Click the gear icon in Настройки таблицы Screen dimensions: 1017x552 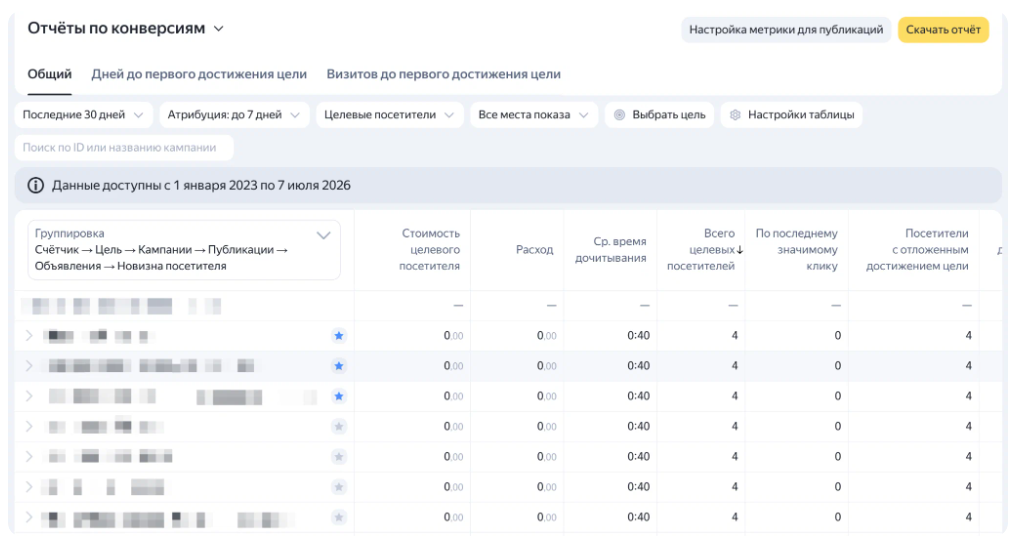(x=735, y=115)
